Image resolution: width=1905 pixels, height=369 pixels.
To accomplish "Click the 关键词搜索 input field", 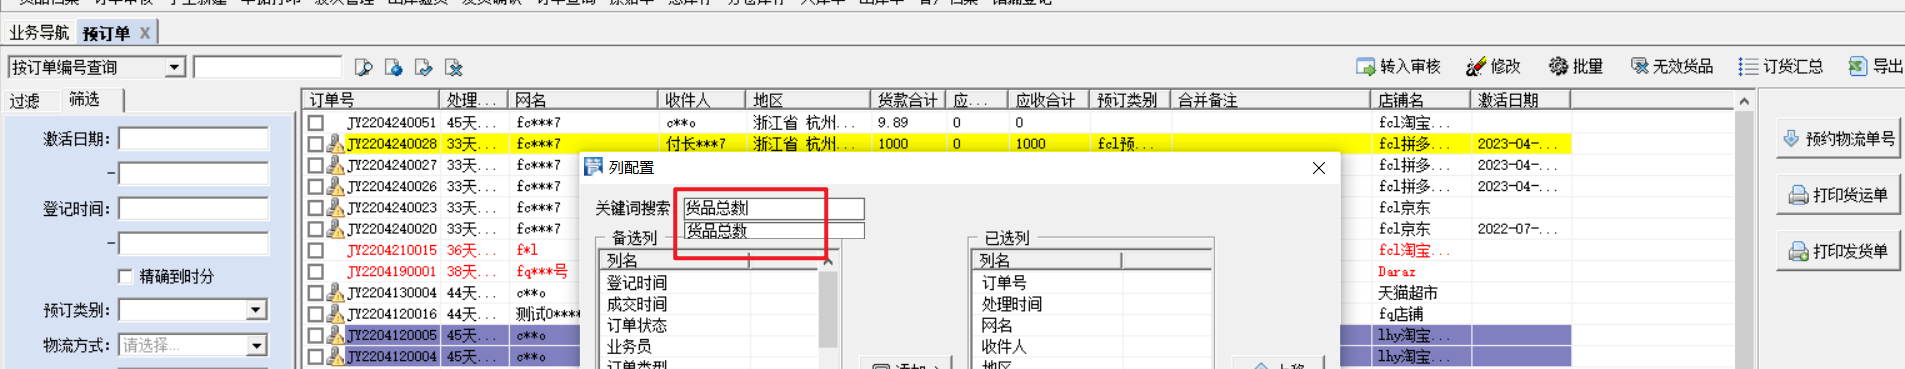I will click(x=773, y=208).
